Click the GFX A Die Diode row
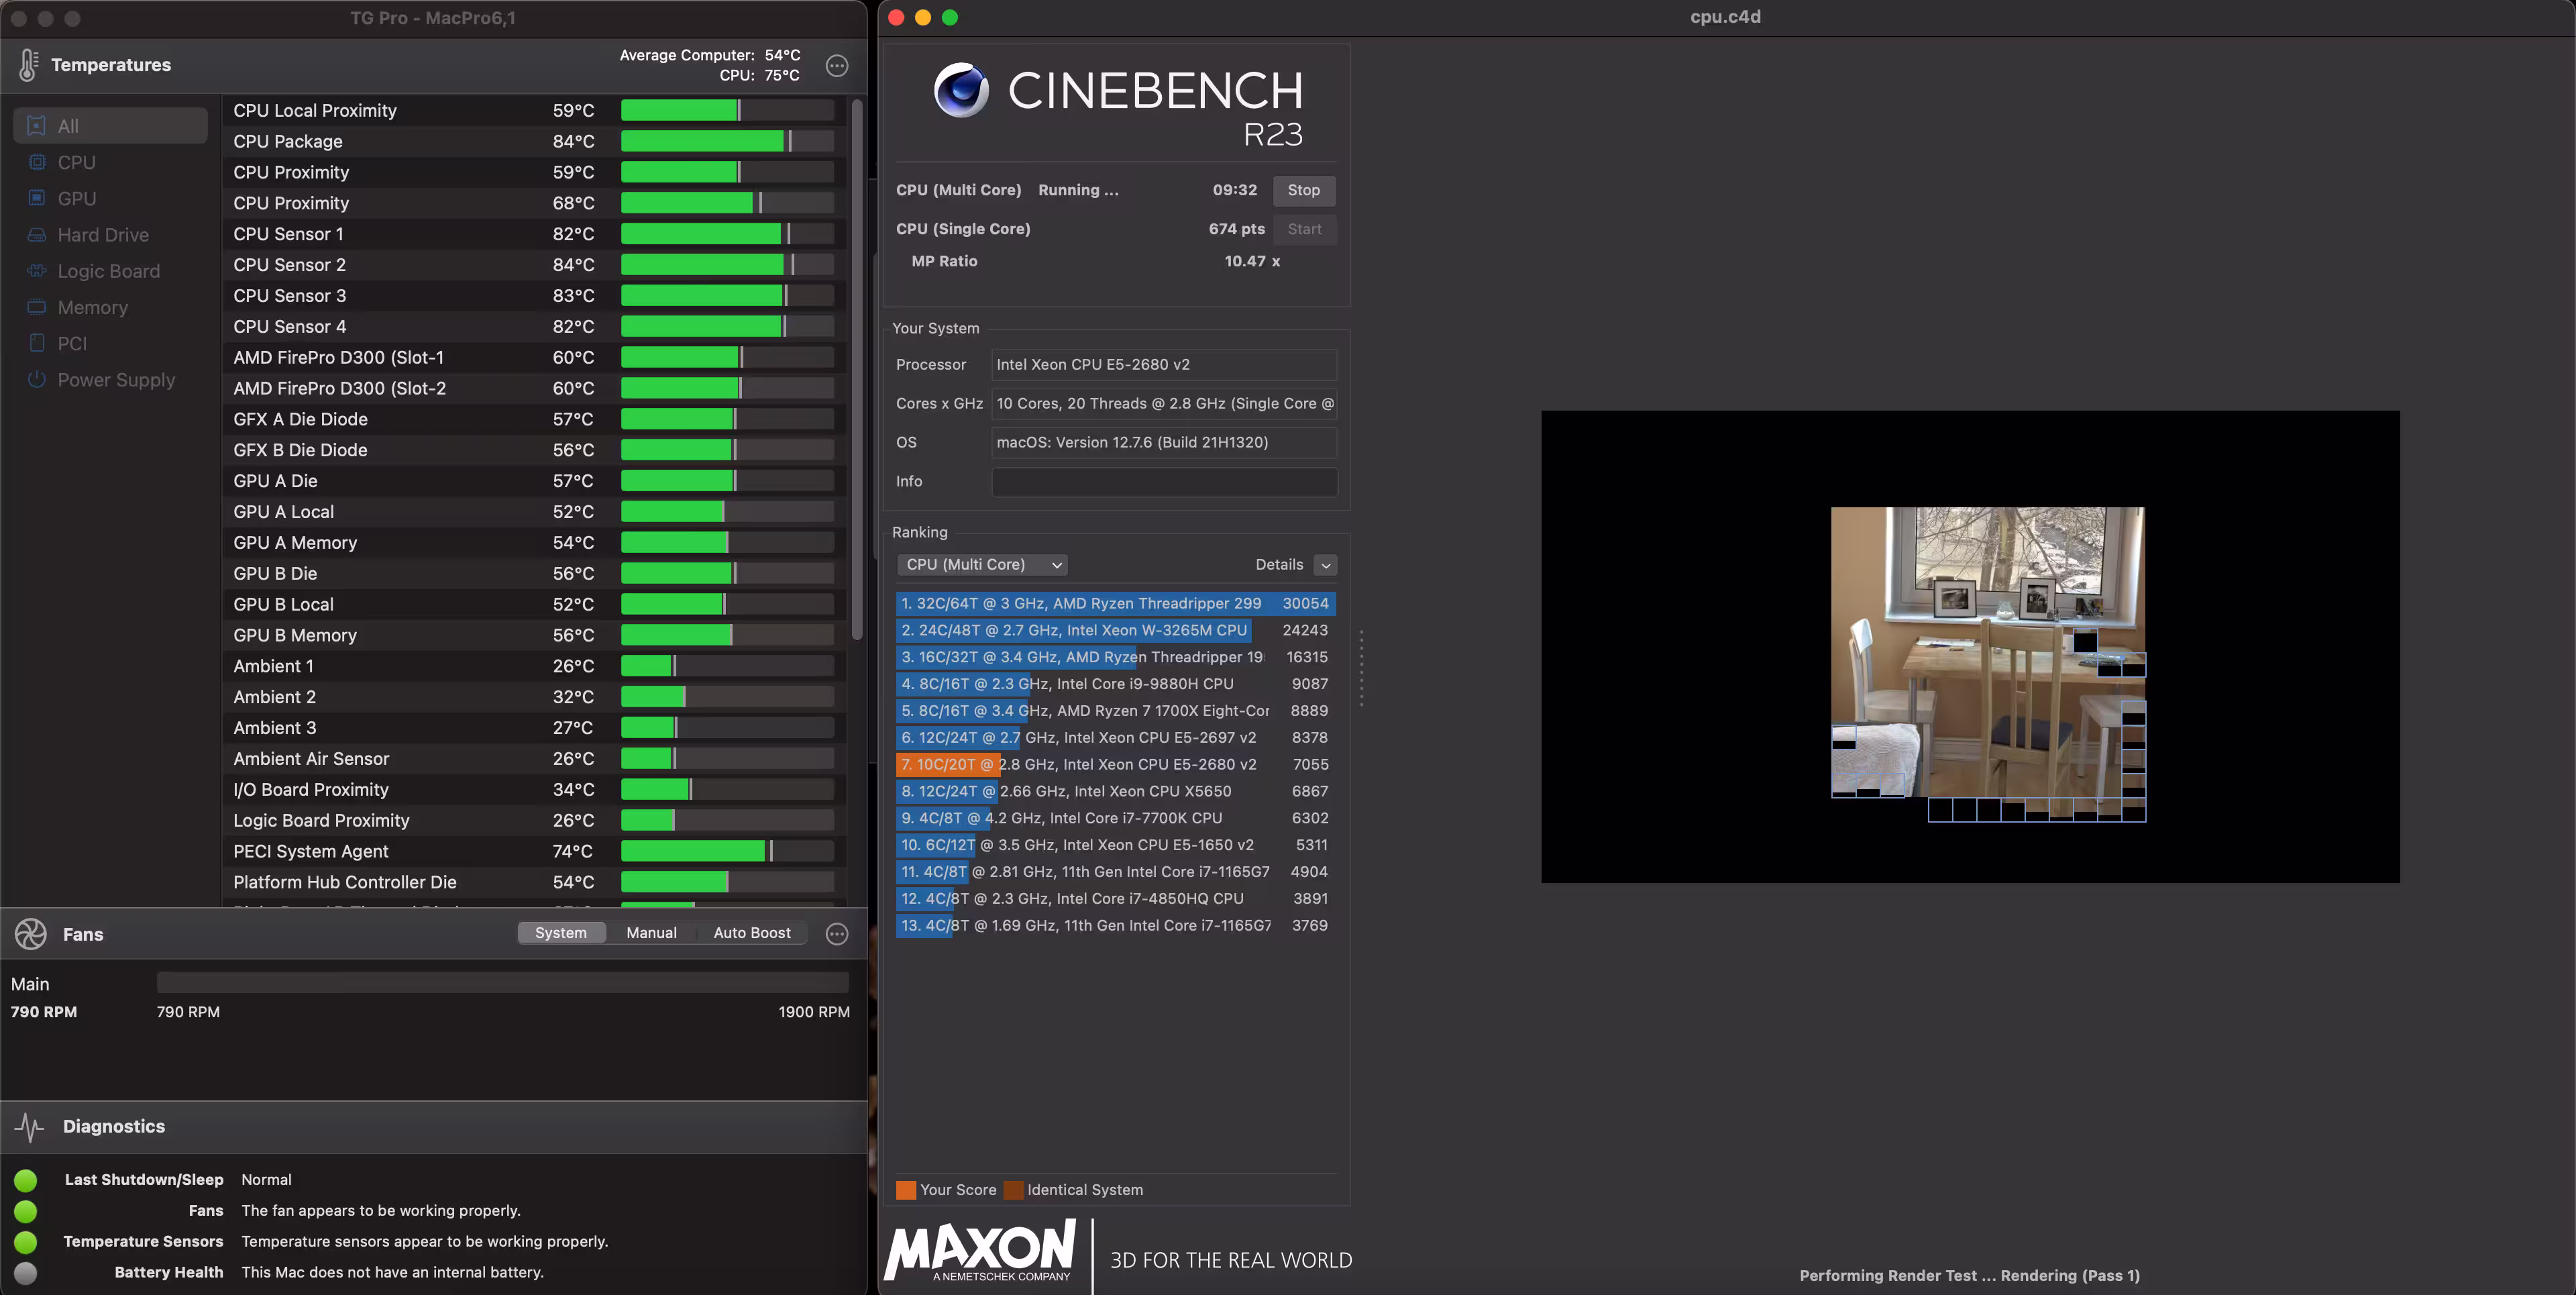 click(534, 420)
